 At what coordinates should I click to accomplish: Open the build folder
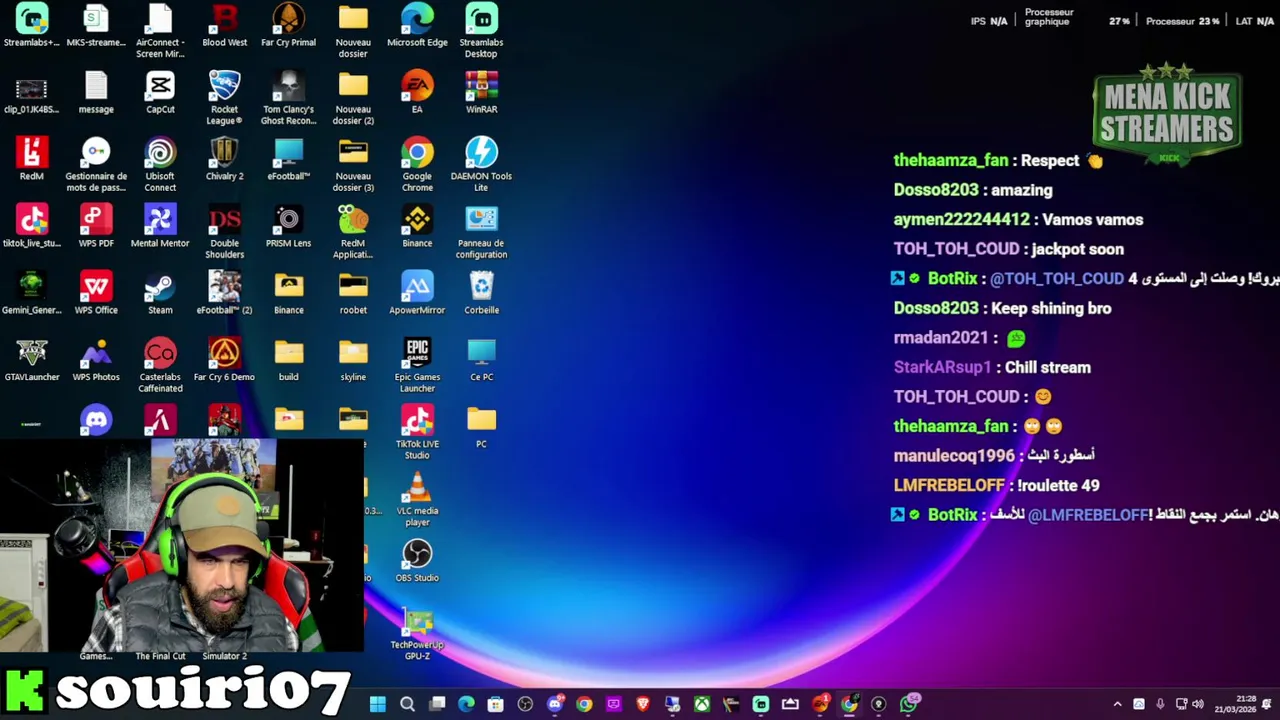coord(289,361)
